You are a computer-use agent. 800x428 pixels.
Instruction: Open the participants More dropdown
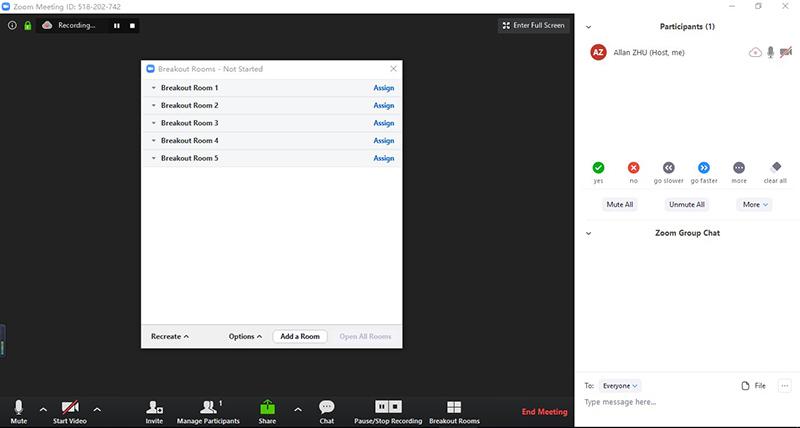(755, 205)
